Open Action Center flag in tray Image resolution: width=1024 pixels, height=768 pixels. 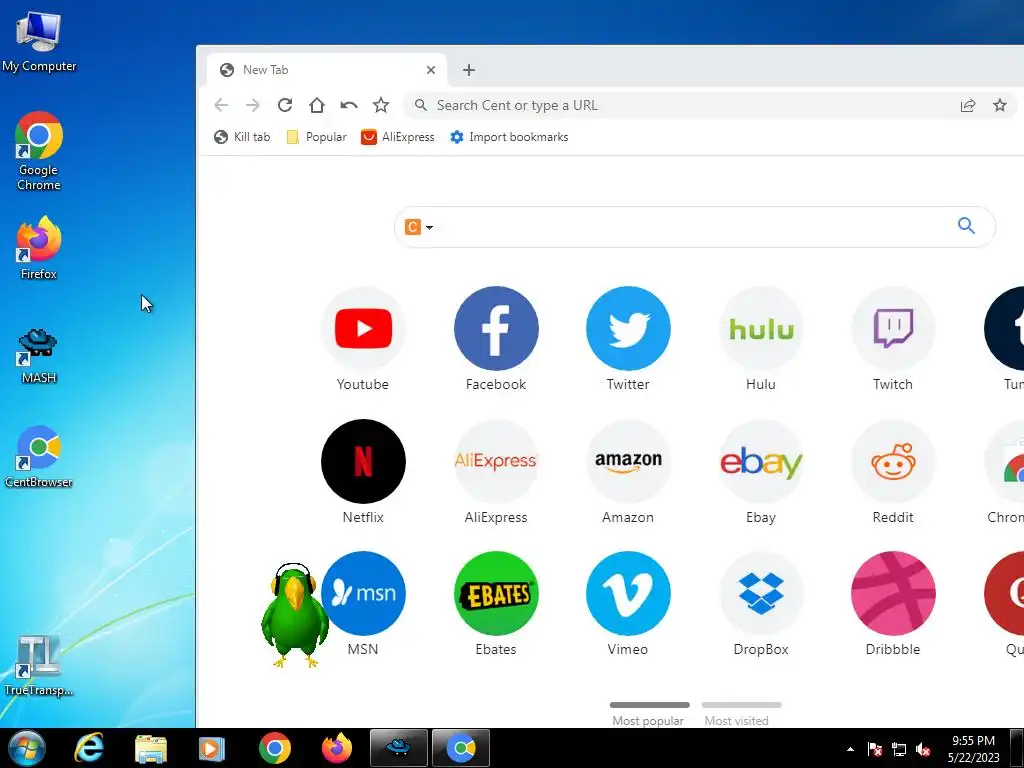(x=875, y=749)
